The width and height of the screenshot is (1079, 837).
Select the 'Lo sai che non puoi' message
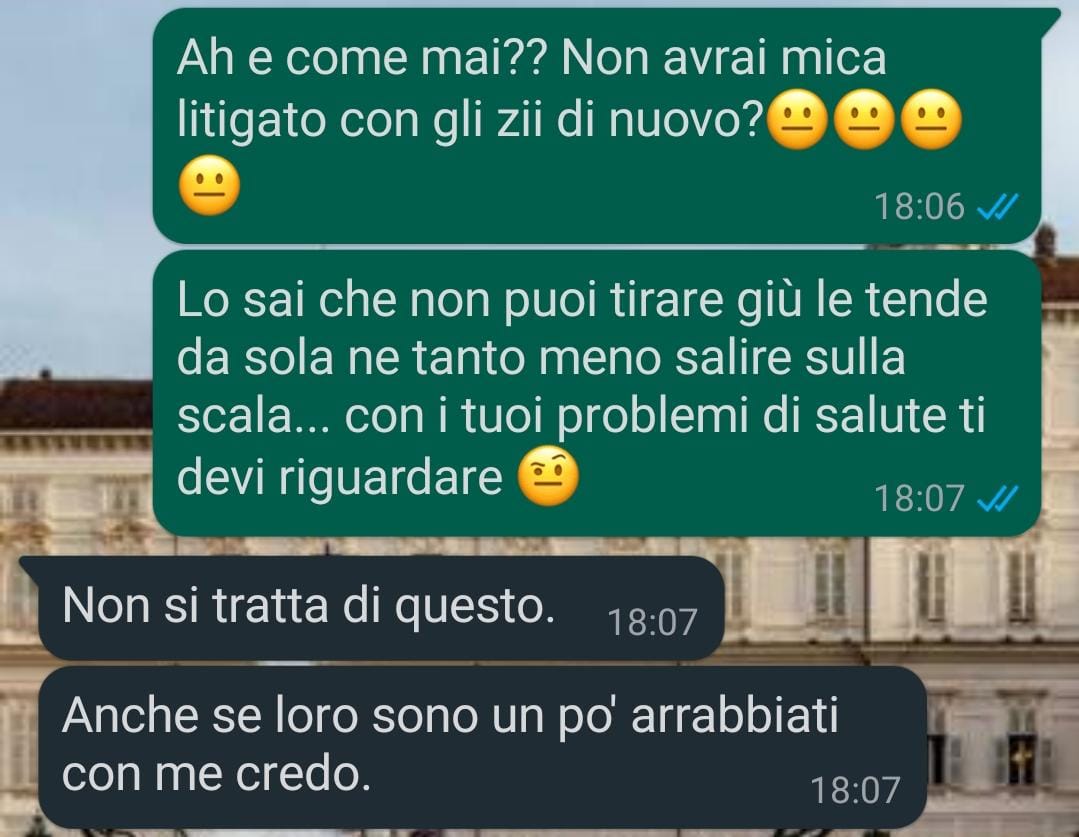point(596,393)
